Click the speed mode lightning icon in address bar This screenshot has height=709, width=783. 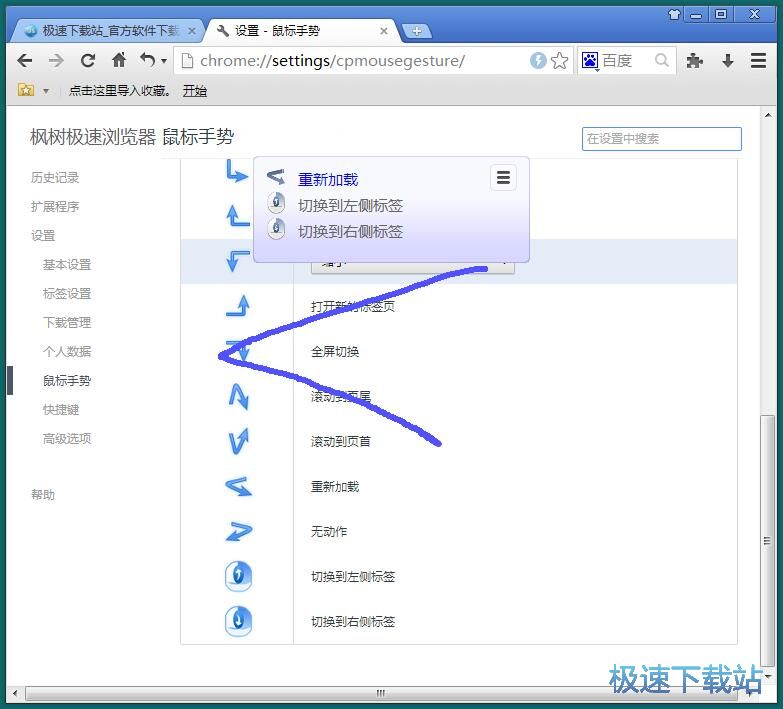coord(538,61)
